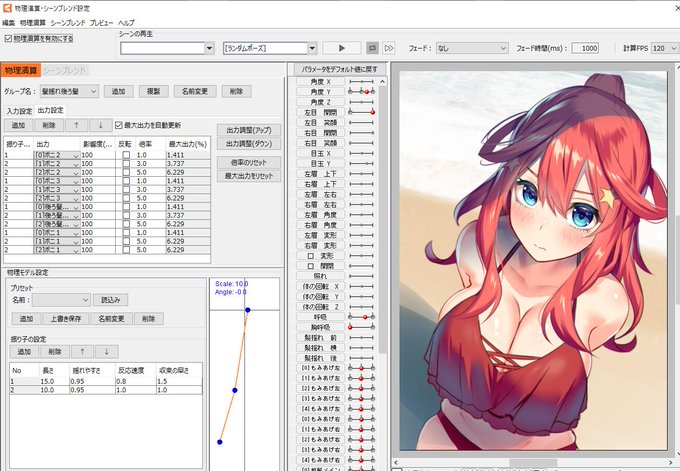Image resolution: width=680 pixels, height=471 pixels.
Task: Open the [ランダムポーズ] dropdown
Action: point(312,48)
